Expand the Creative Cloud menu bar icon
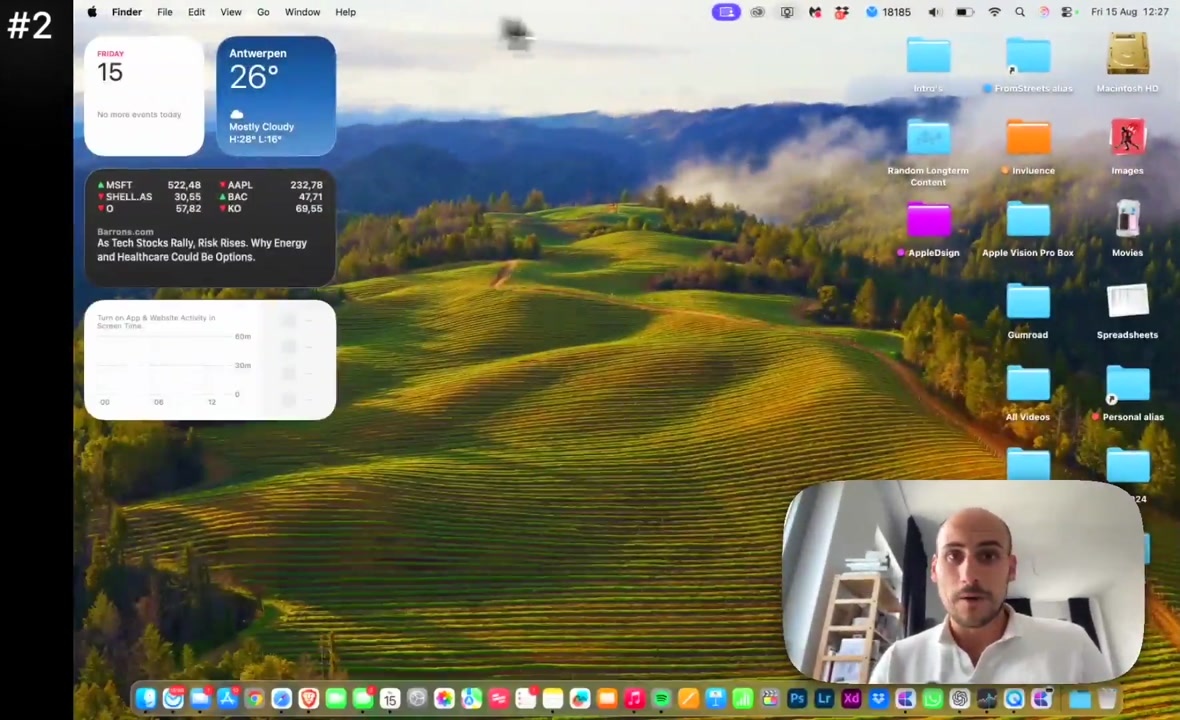This screenshot has height=720, width=1180. 757,12
